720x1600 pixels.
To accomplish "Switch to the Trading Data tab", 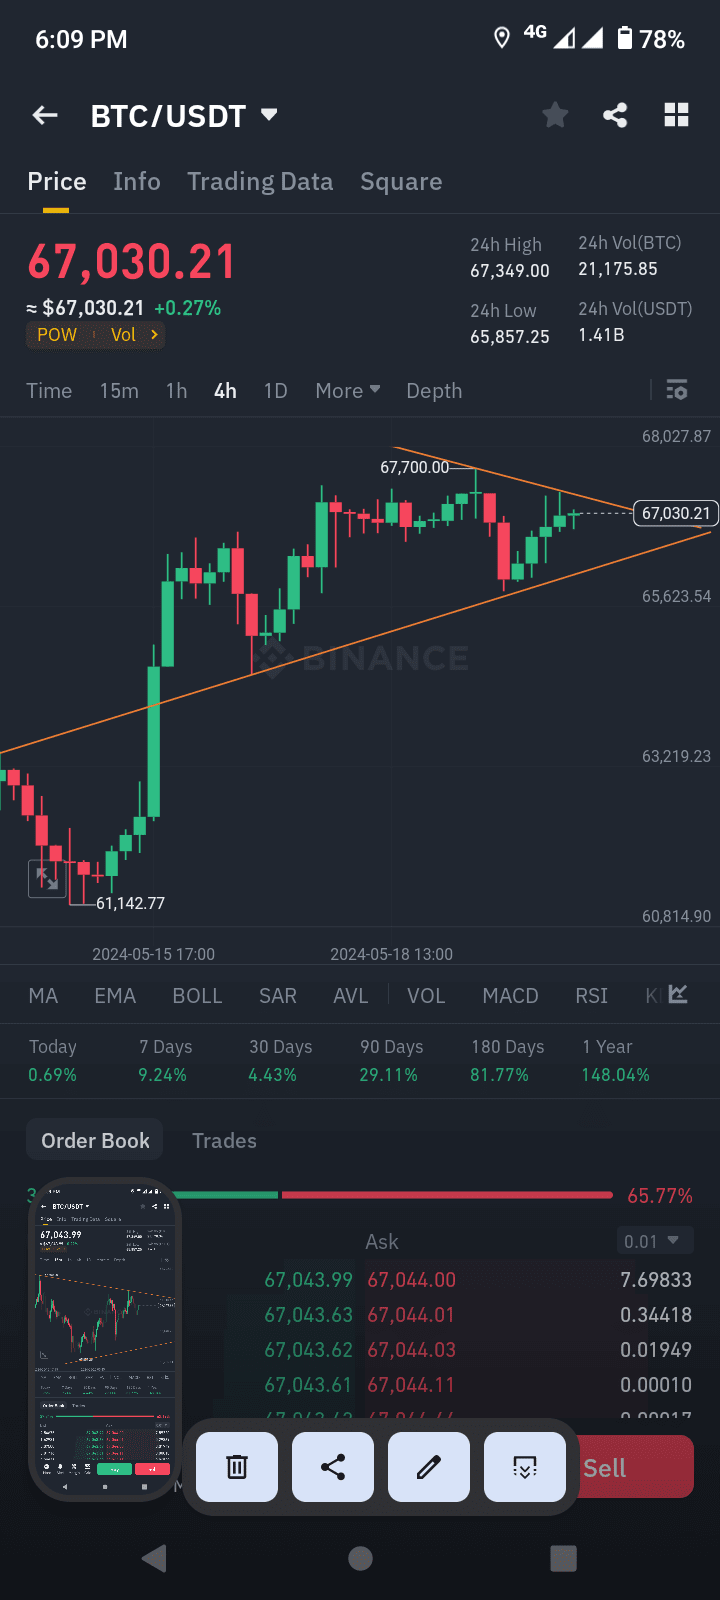I will pyautogui.click(x=260, y=181).
